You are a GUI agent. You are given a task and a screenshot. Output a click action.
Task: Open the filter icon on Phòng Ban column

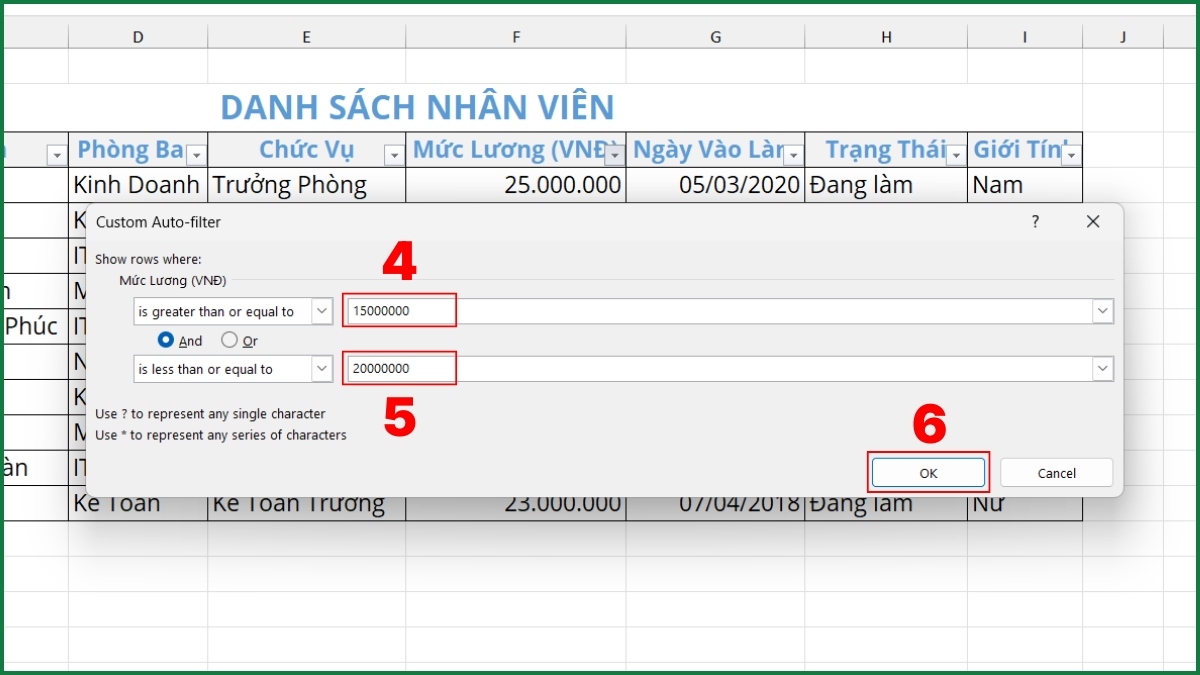[197, 153]
